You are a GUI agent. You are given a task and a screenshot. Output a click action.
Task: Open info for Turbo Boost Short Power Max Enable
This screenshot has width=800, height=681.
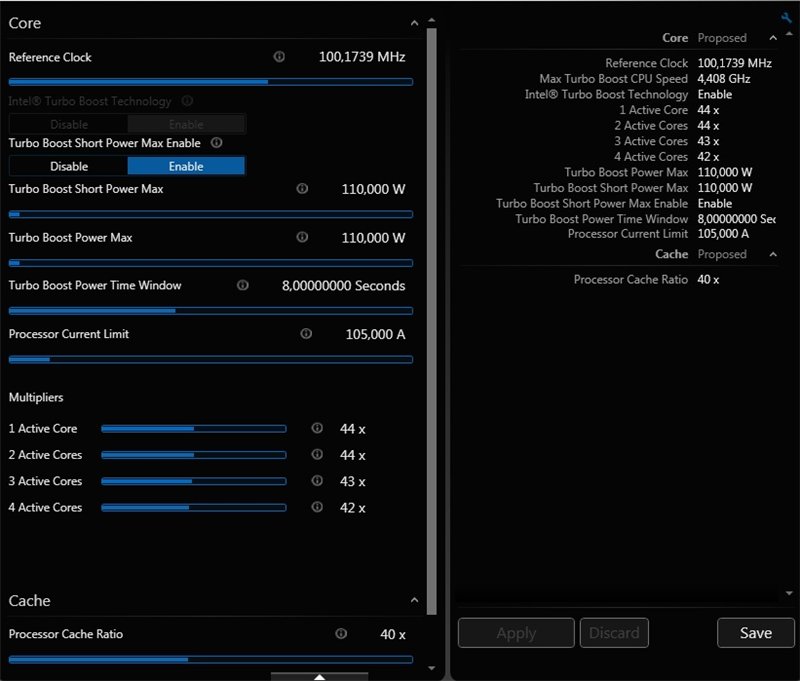pos(216,142)
